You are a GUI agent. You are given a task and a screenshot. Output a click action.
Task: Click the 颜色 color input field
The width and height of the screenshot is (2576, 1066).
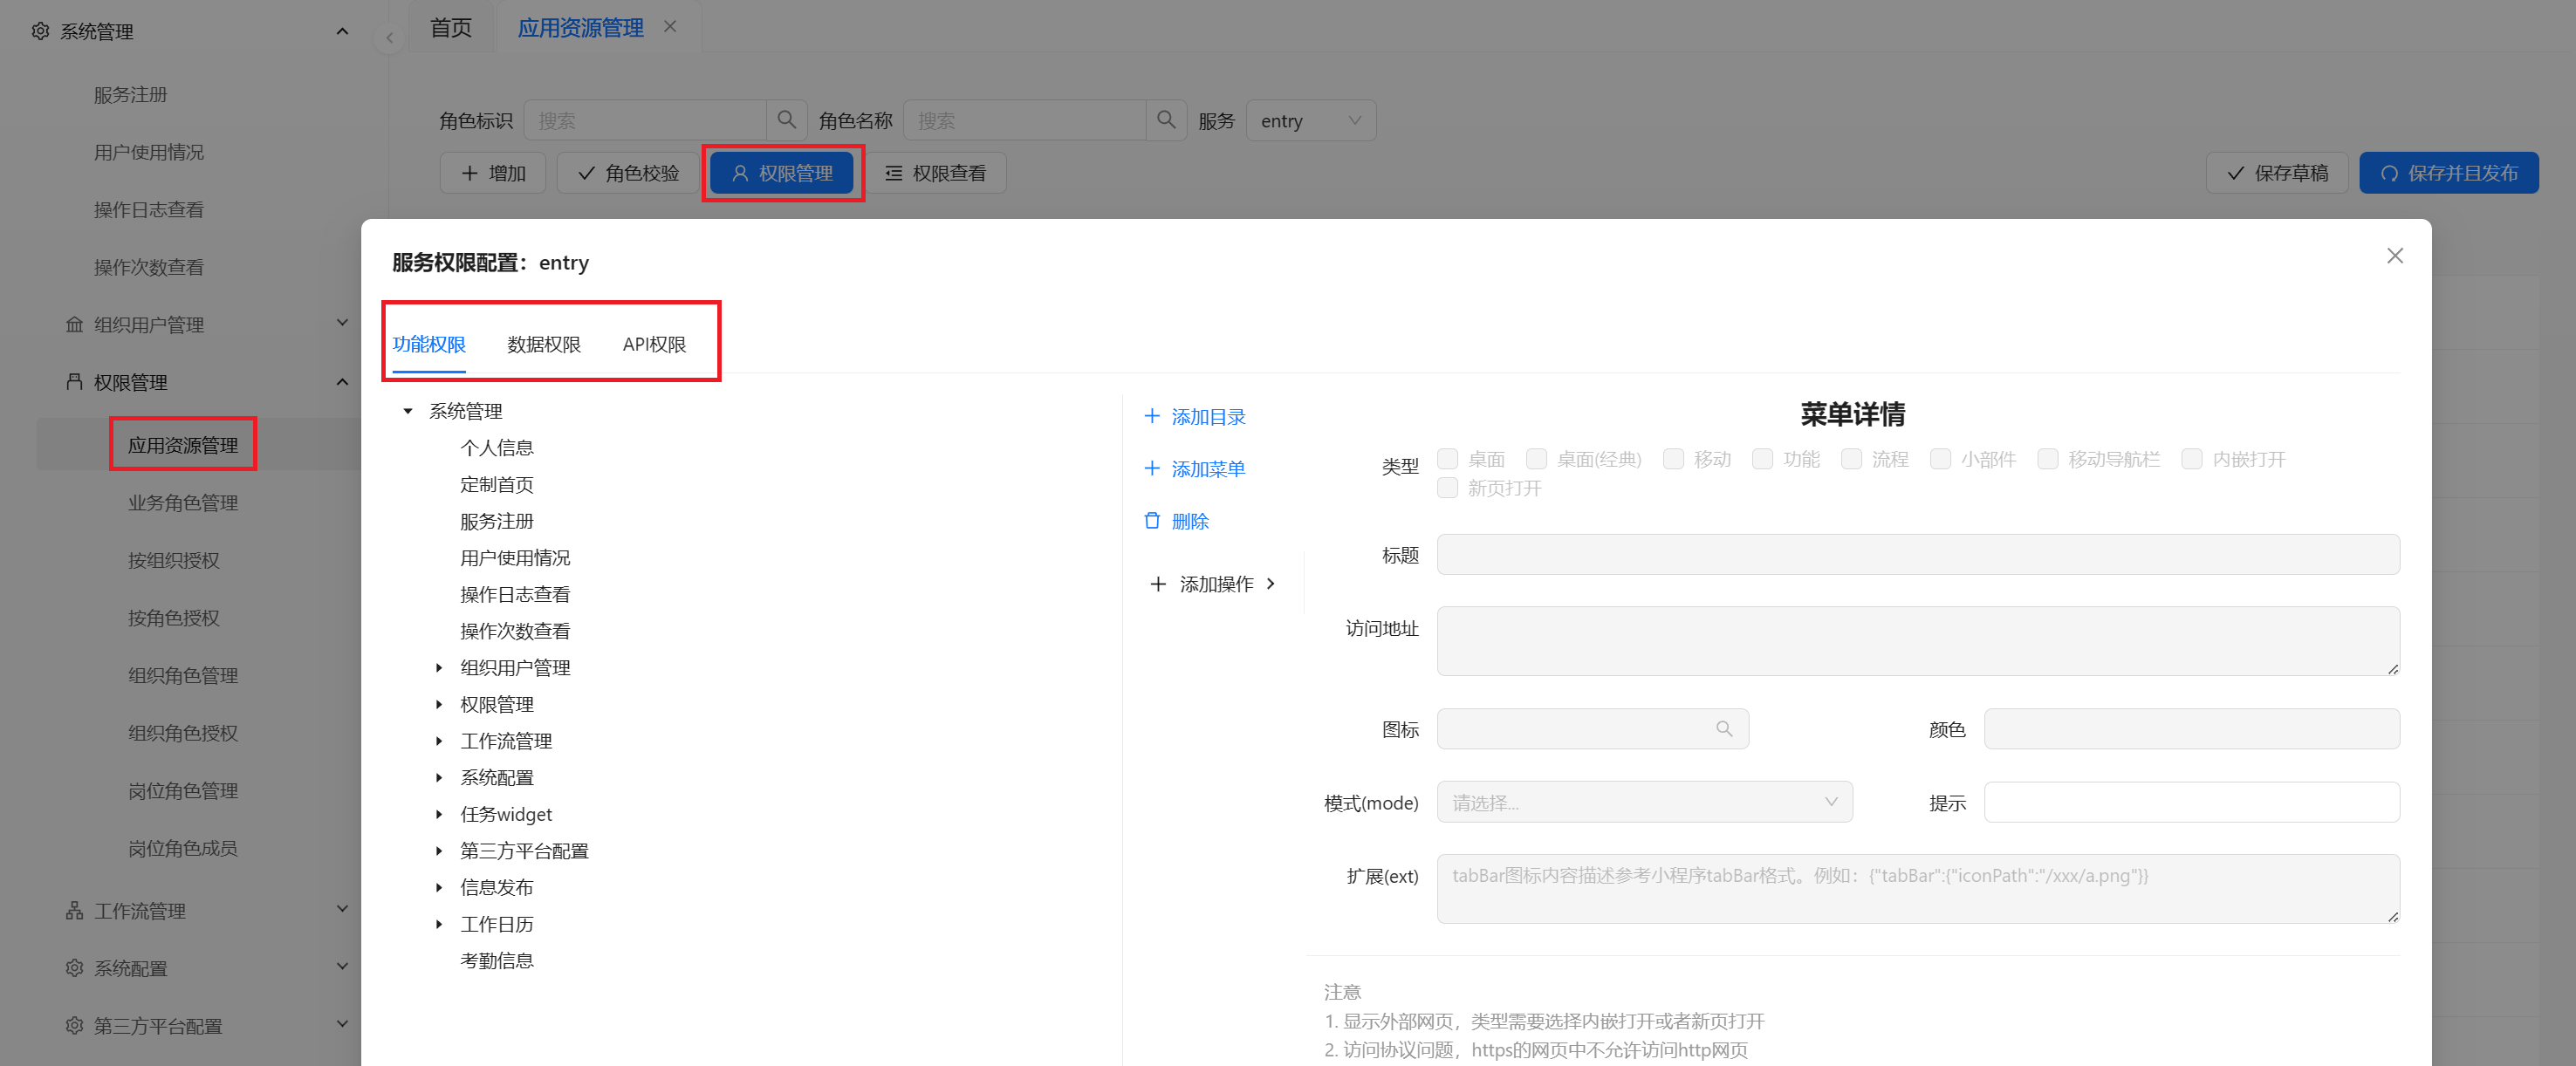pyautogui.click(x=2192, y=729)
